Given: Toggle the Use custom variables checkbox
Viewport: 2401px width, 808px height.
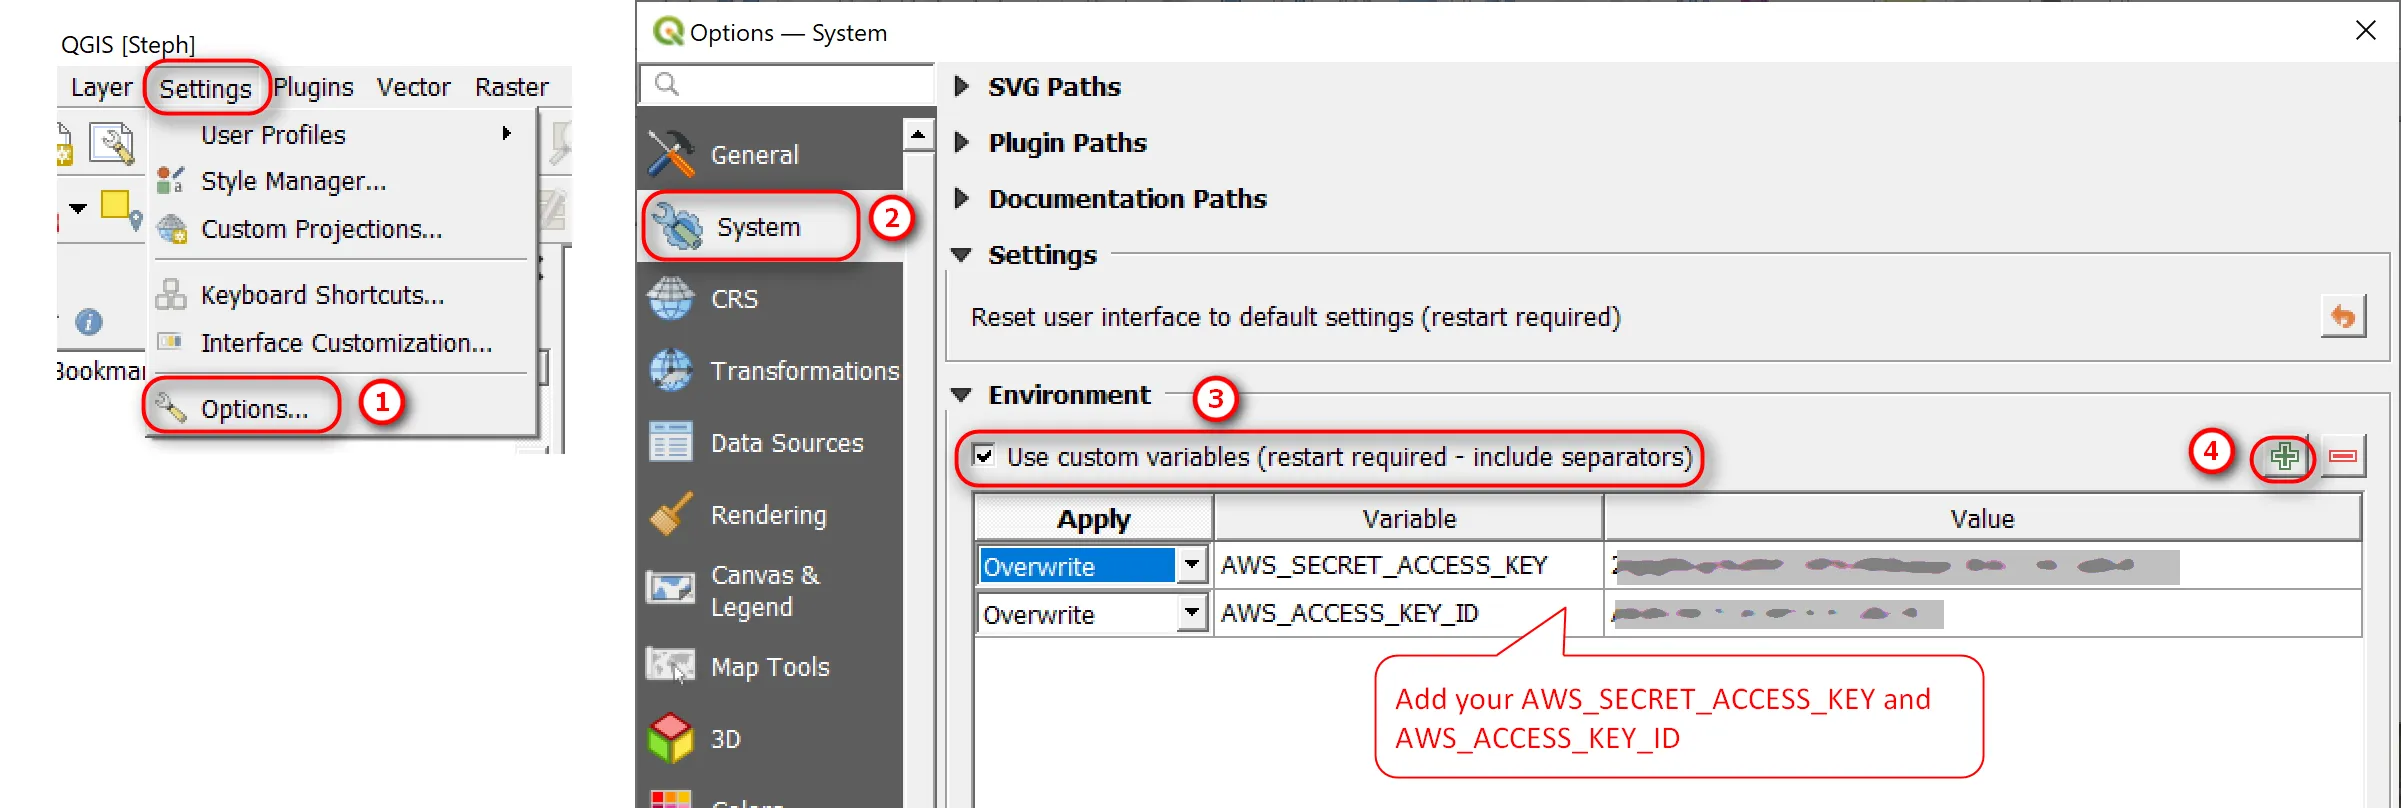Looking at the screenshot, I should pyautogui.click(x=984, y=456).
